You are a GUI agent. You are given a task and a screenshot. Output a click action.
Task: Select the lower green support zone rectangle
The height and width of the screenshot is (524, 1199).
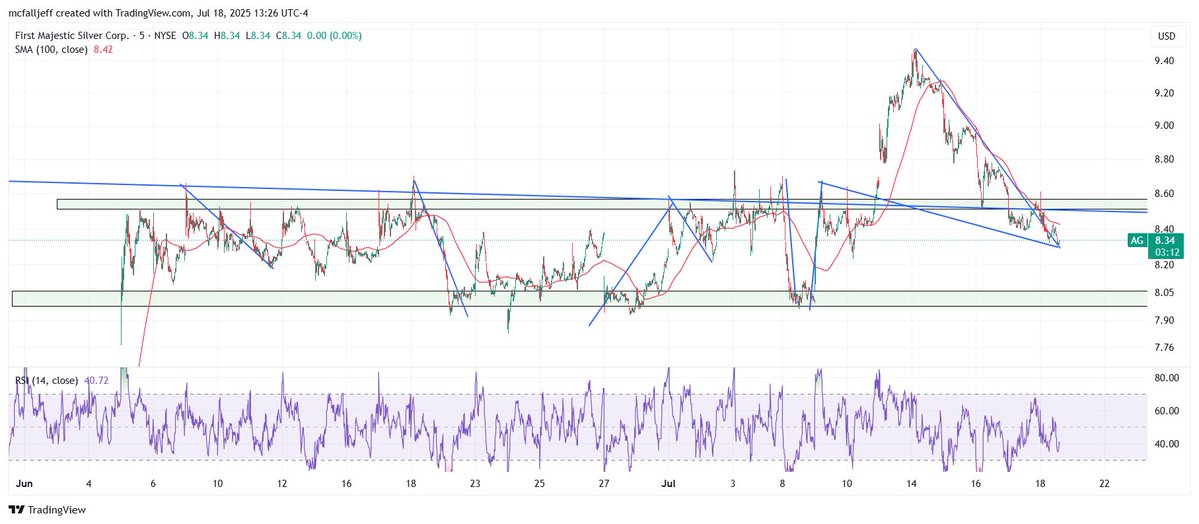click(580, 298)
